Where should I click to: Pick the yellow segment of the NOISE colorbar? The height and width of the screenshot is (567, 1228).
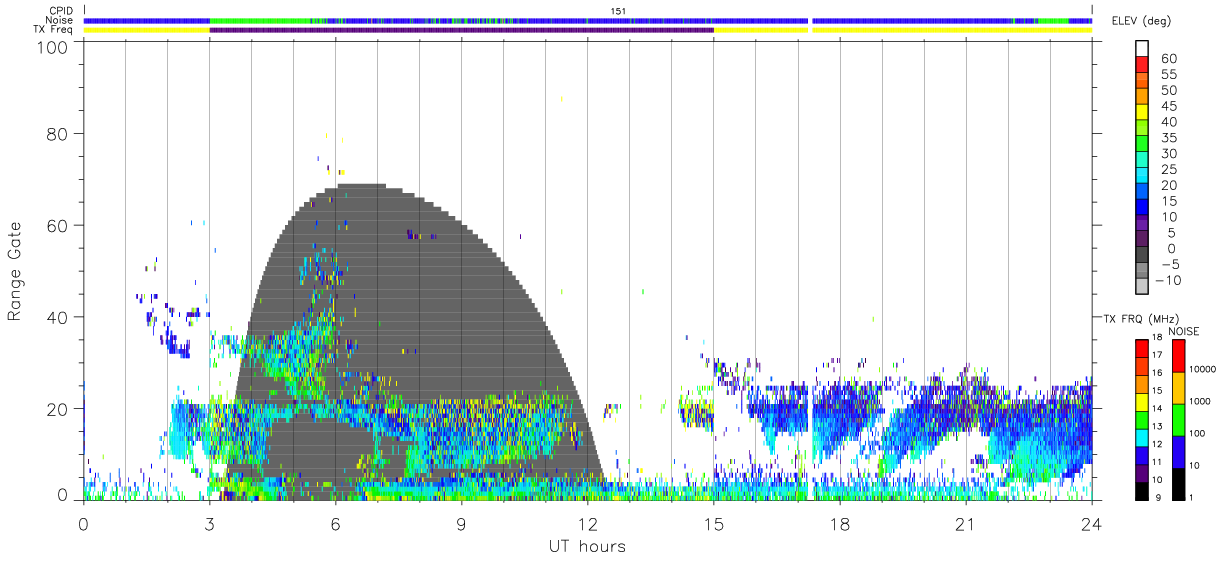click(1178, 387)
